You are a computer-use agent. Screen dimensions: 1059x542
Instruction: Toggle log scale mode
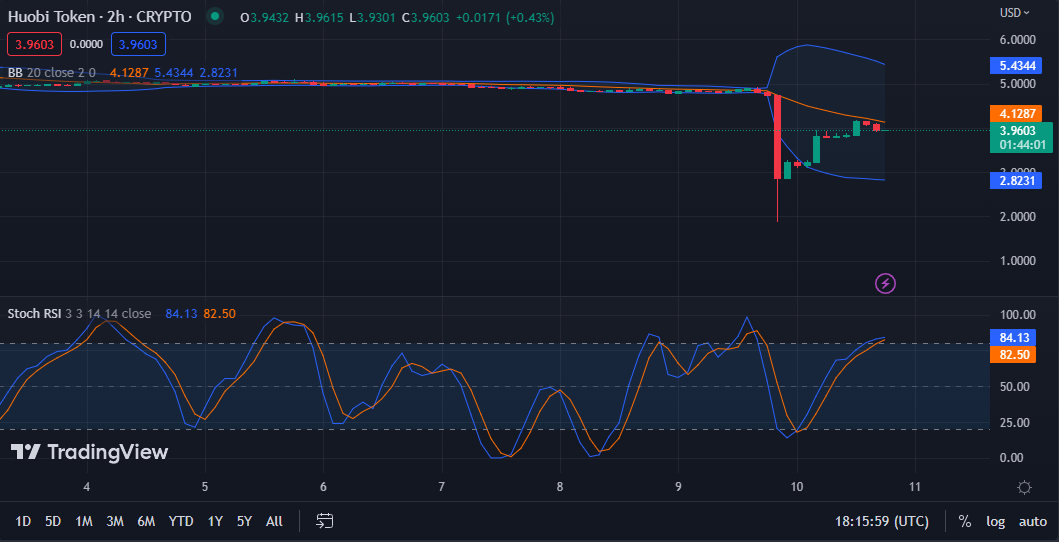pos(995,522)
